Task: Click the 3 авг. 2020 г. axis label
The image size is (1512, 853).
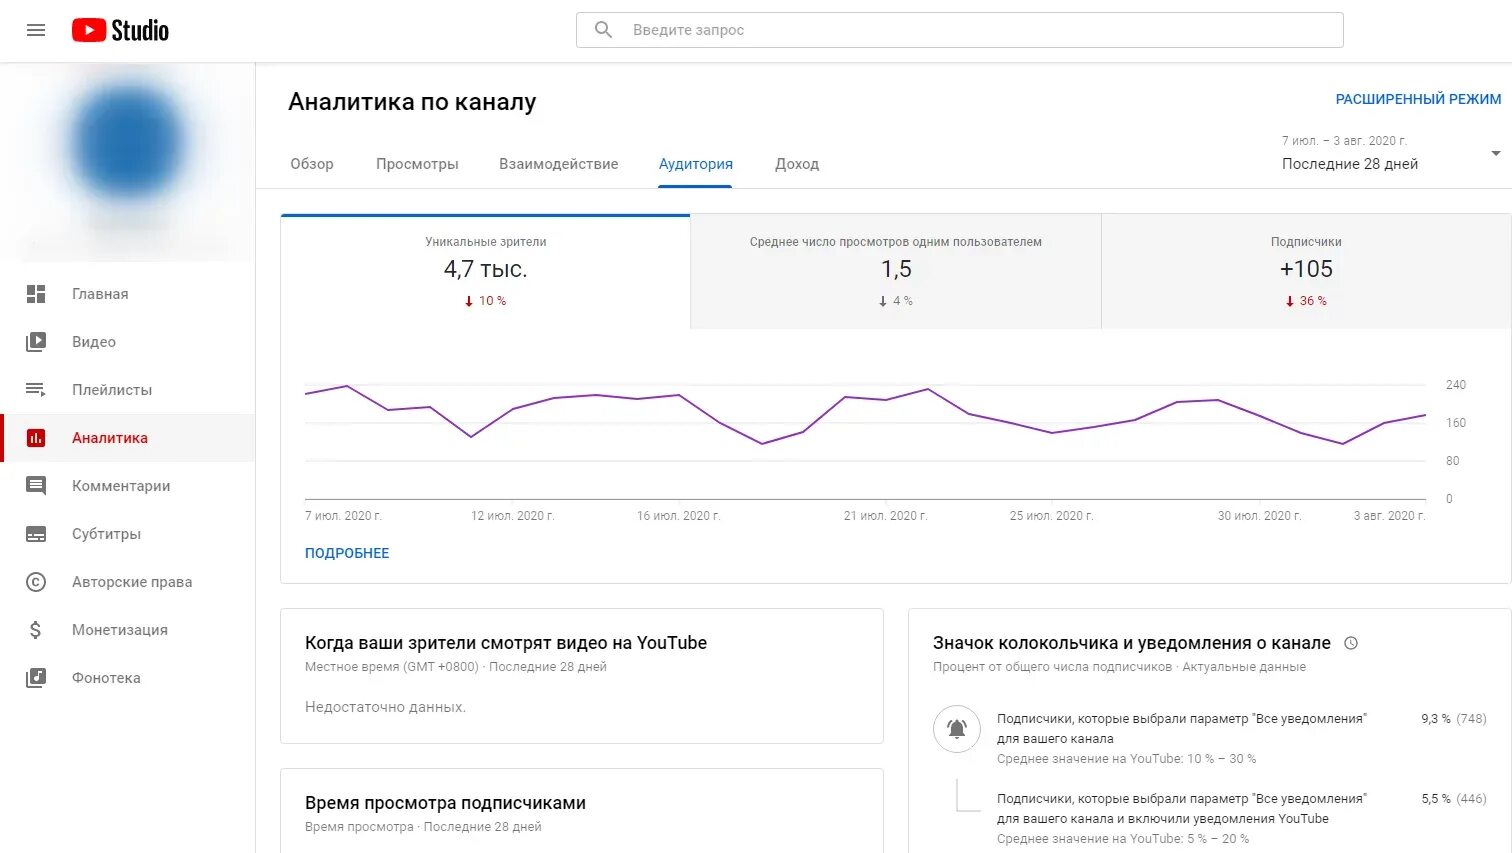Action: click(x=1389, y=516)
